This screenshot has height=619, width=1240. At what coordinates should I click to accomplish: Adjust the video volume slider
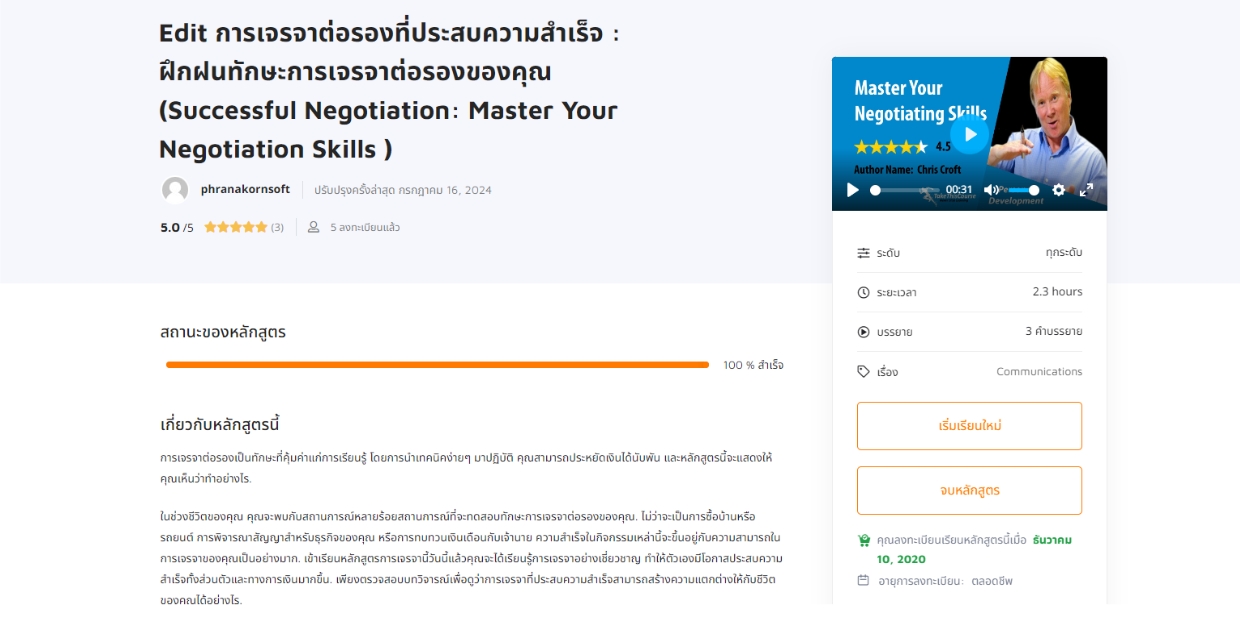click(x=1022, y=190)
